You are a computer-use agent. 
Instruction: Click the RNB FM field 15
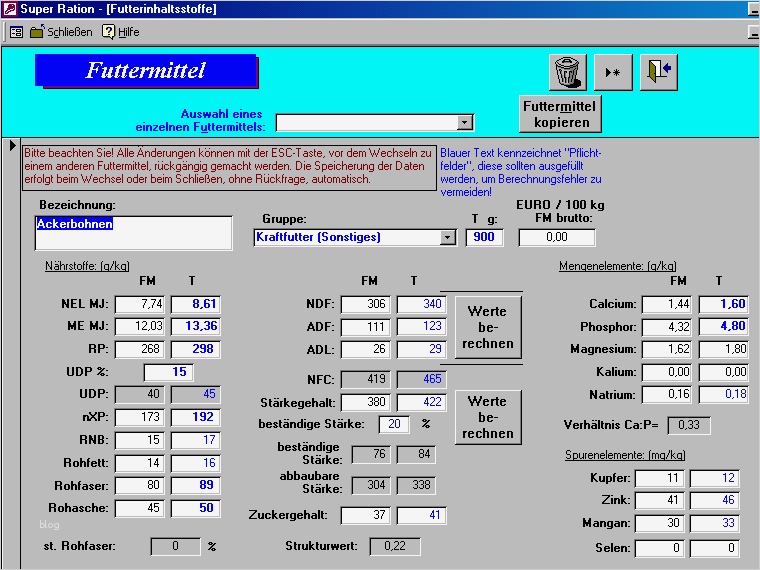click(140, 440)
